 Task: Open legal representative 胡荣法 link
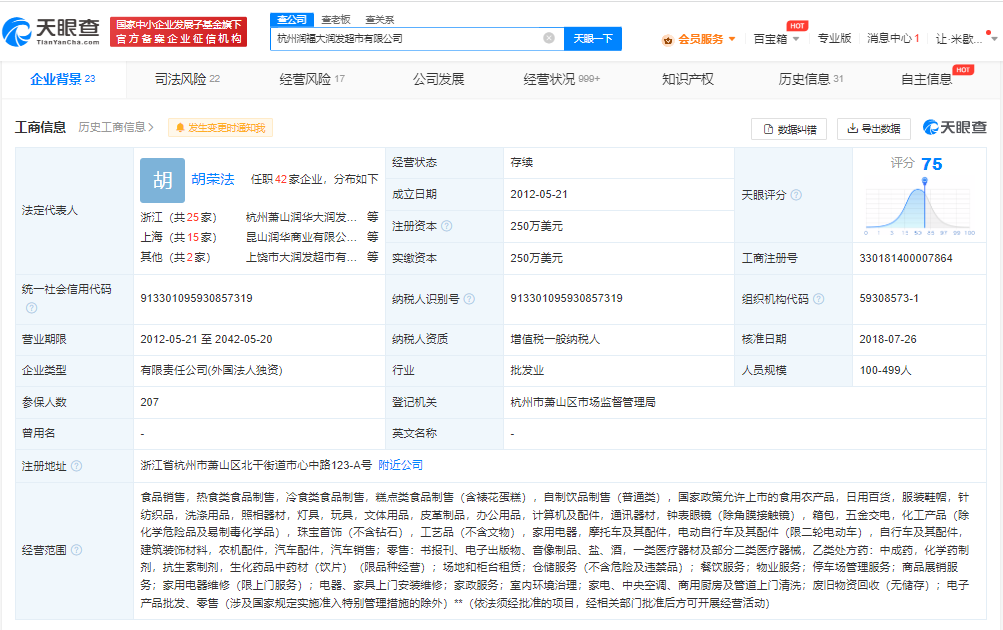pyautogui.click(x=212, y=179)
